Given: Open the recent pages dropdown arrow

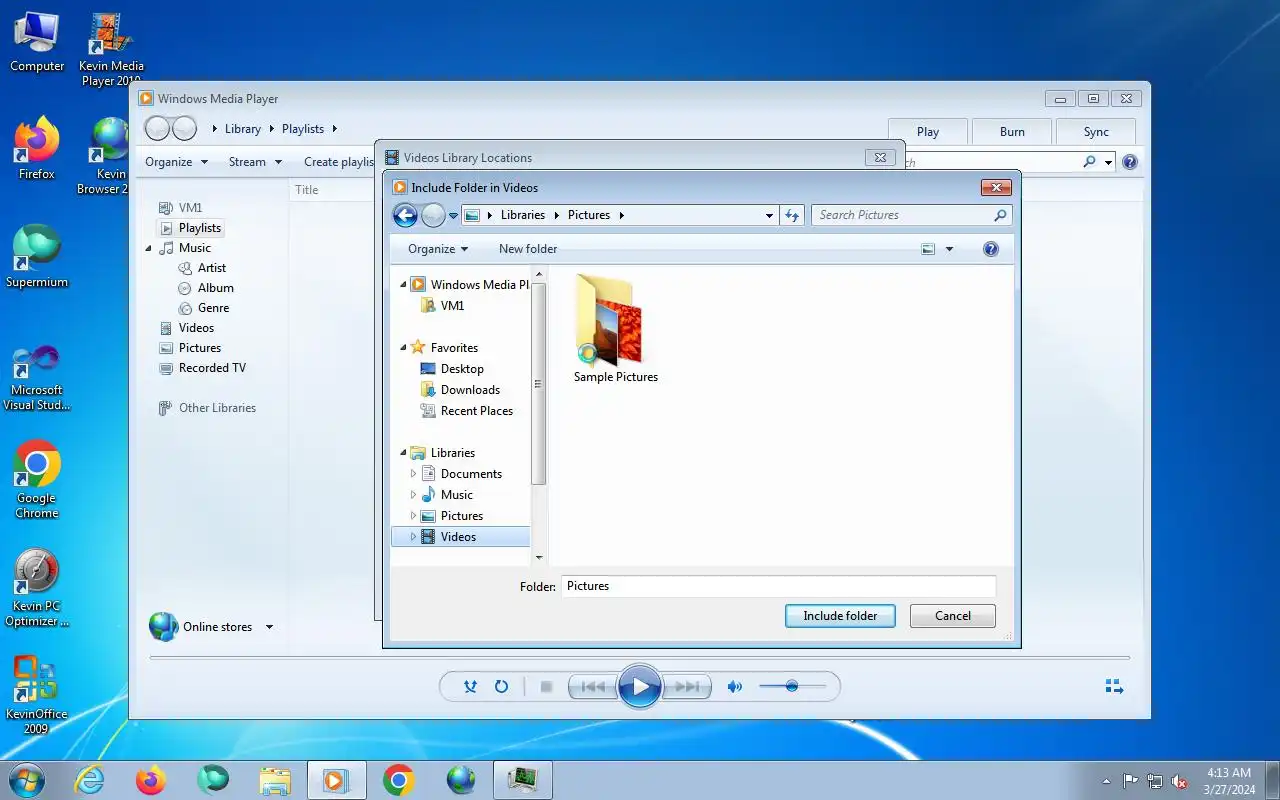Looking at the screenshot, I should [x=453, y=216].
